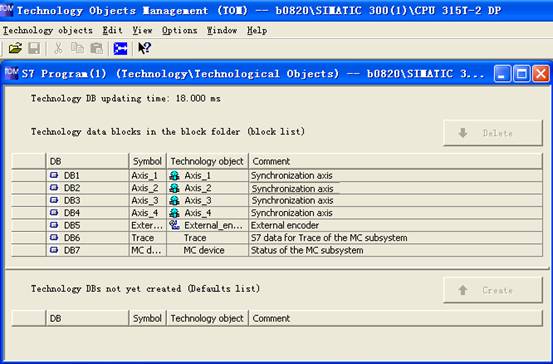The width and height of the screenshot is (553, 364).
Task: Open the Window menu
Action: click(x=222, y=31)
